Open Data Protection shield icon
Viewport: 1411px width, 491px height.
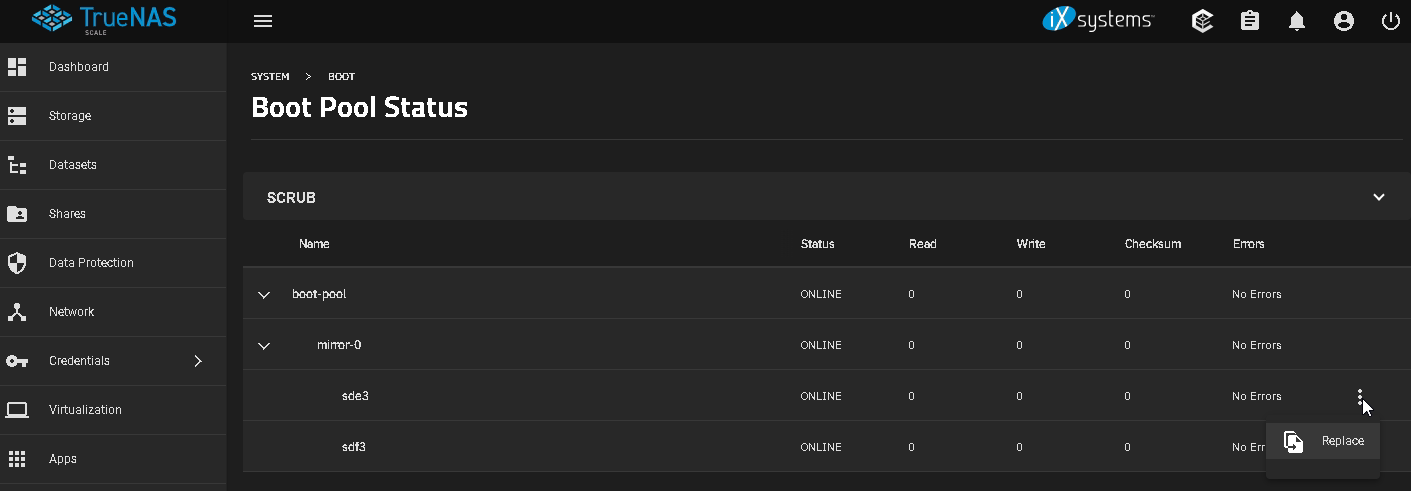point(17,263)
